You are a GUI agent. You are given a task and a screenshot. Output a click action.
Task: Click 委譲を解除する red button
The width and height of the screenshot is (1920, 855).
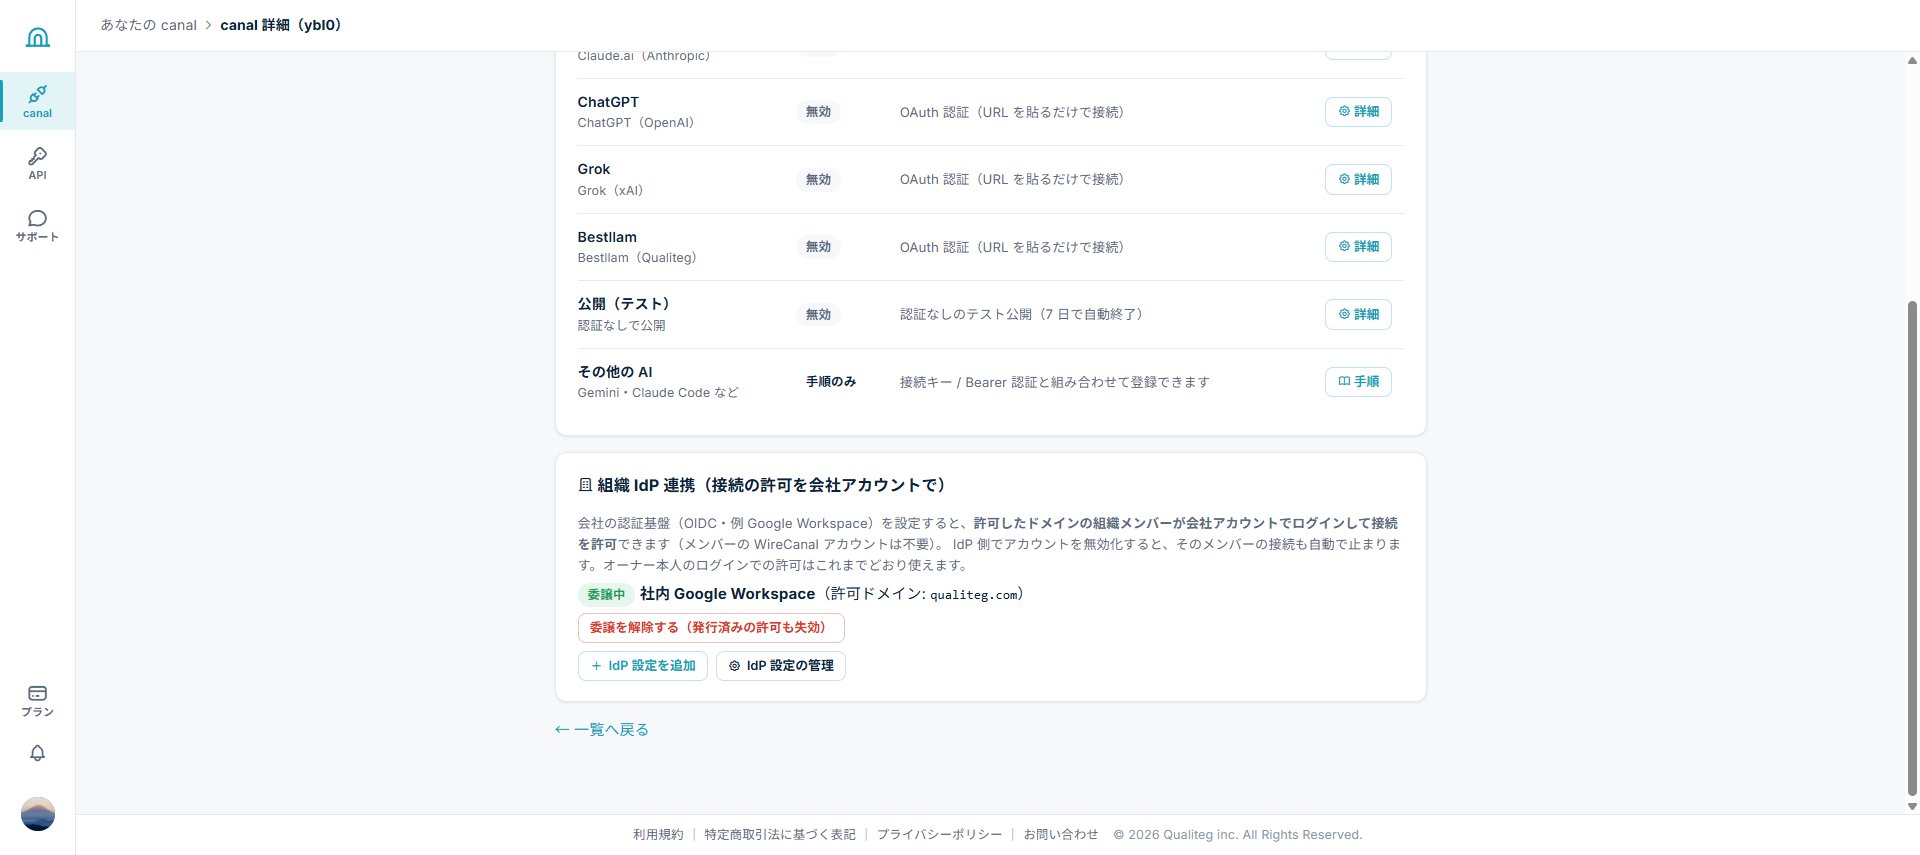click(711, 628)
